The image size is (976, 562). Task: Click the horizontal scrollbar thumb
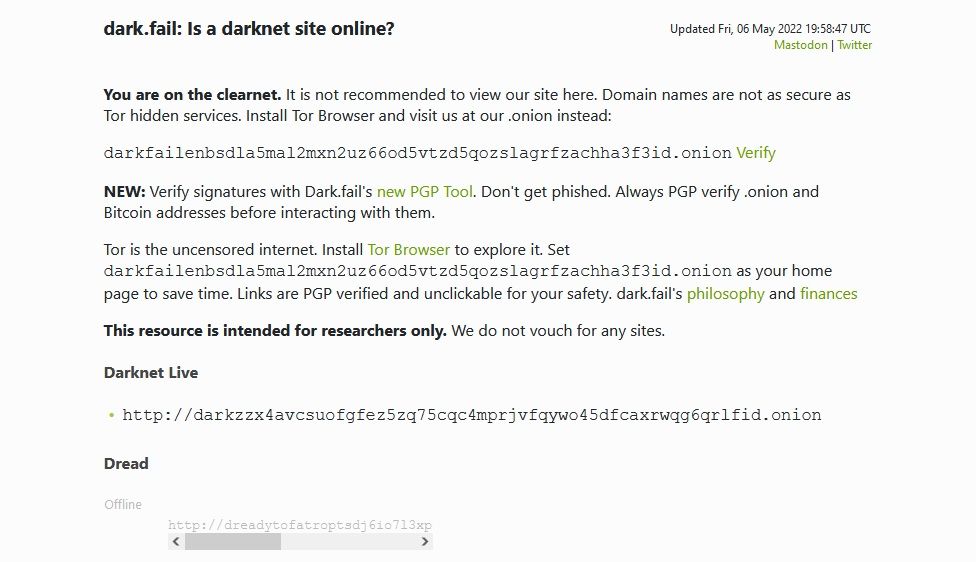tap(232, 541)
